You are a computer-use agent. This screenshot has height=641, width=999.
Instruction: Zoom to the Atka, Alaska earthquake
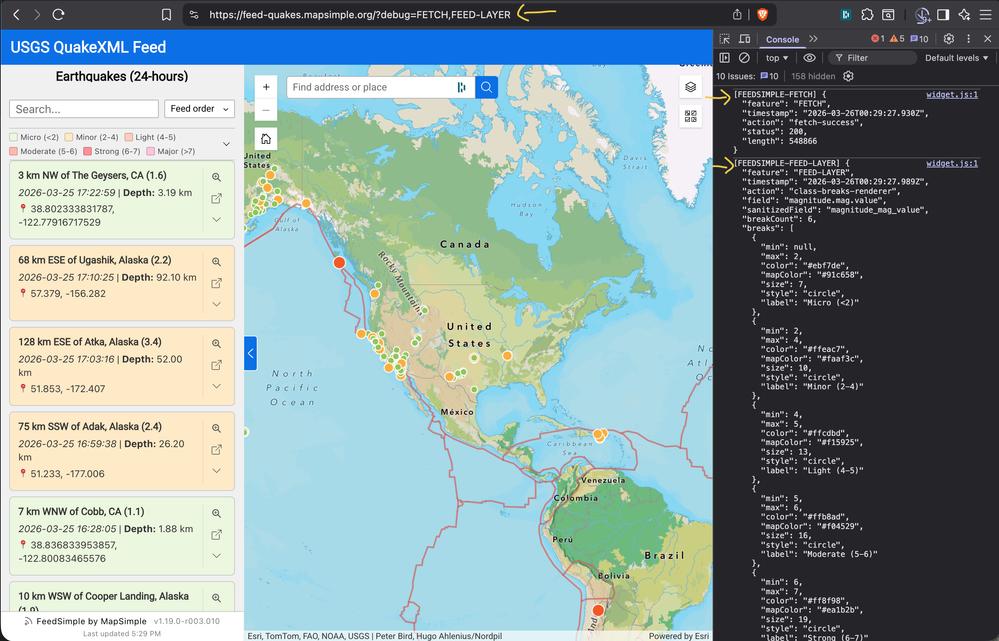pyautogui.click(x=217, y=343)
